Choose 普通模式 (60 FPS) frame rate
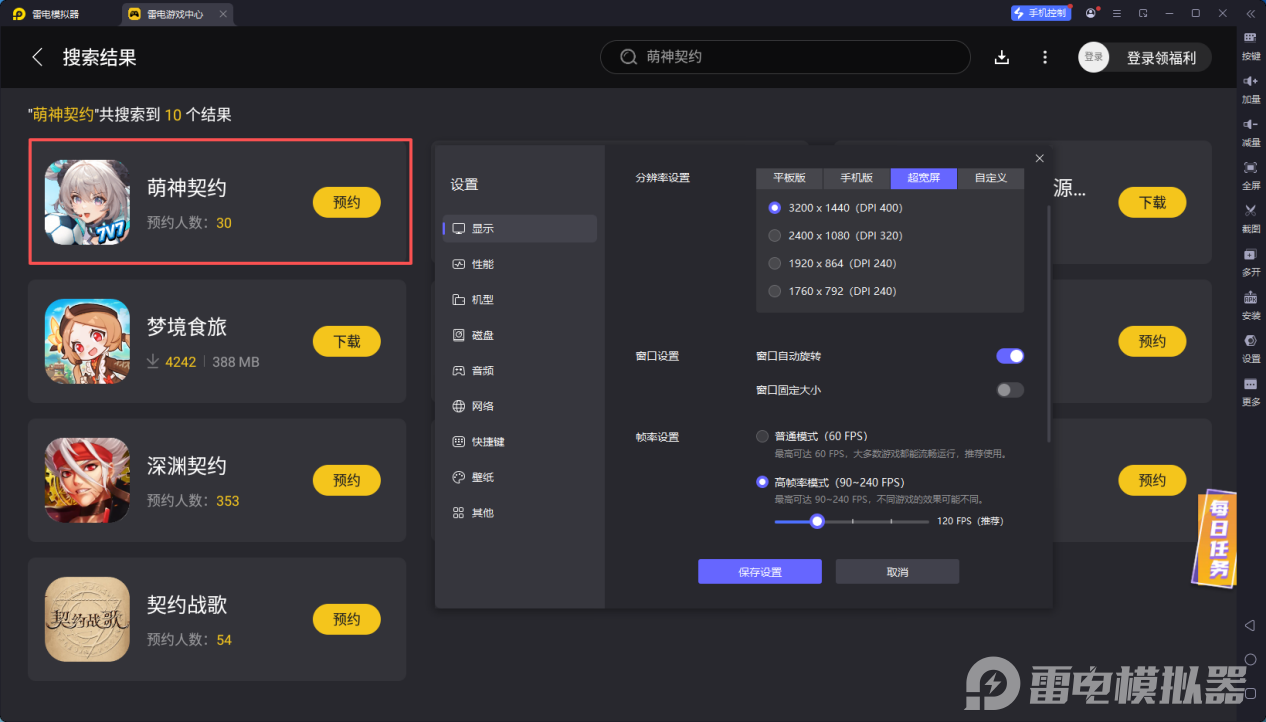 pyautogui.click(x=763, y=437)
